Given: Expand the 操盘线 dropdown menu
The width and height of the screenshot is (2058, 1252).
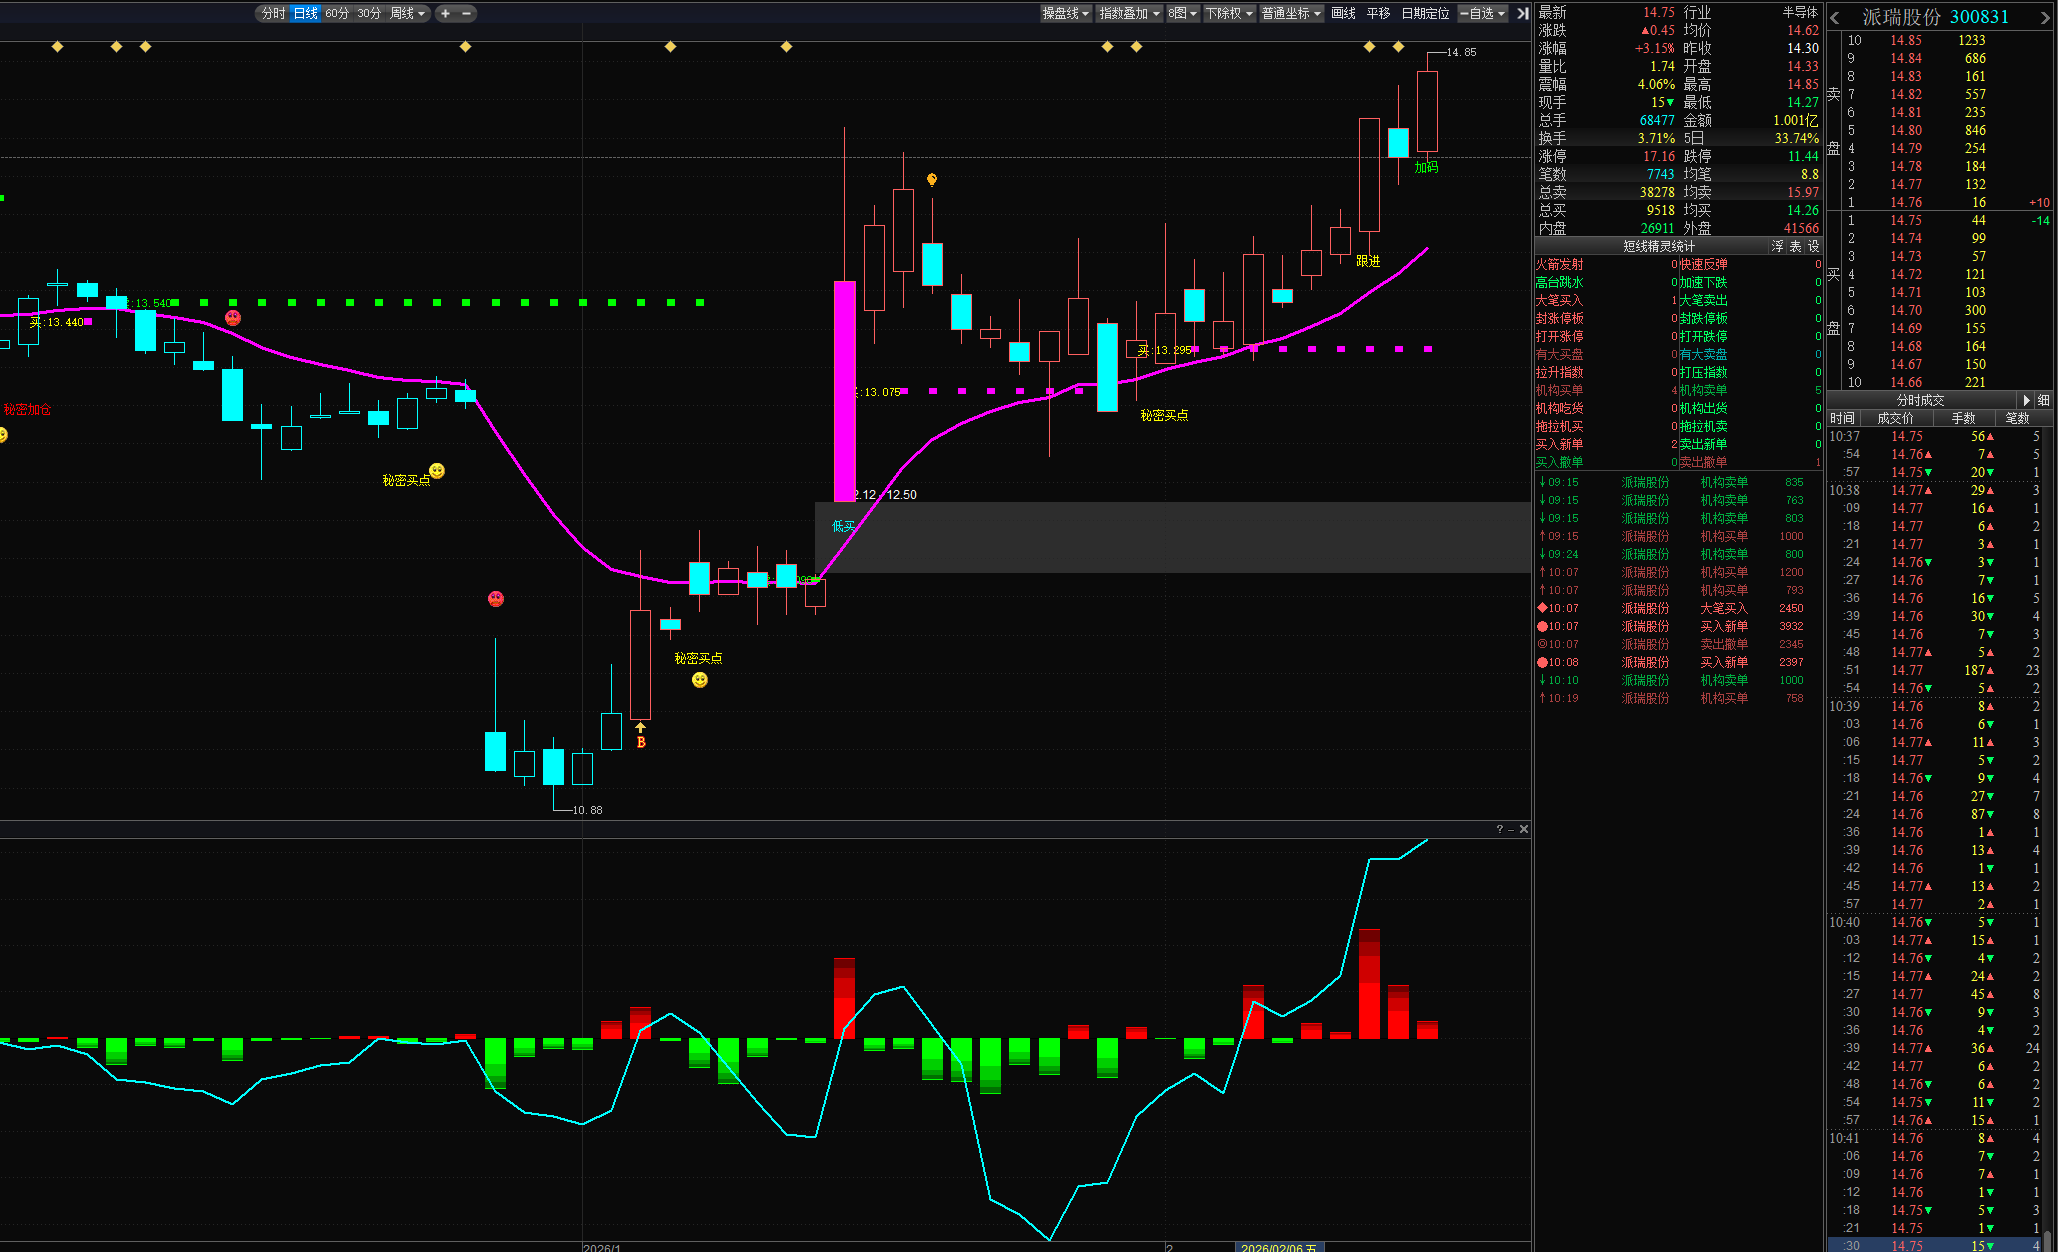Looking at the screenshot, I should point(1065,13).
